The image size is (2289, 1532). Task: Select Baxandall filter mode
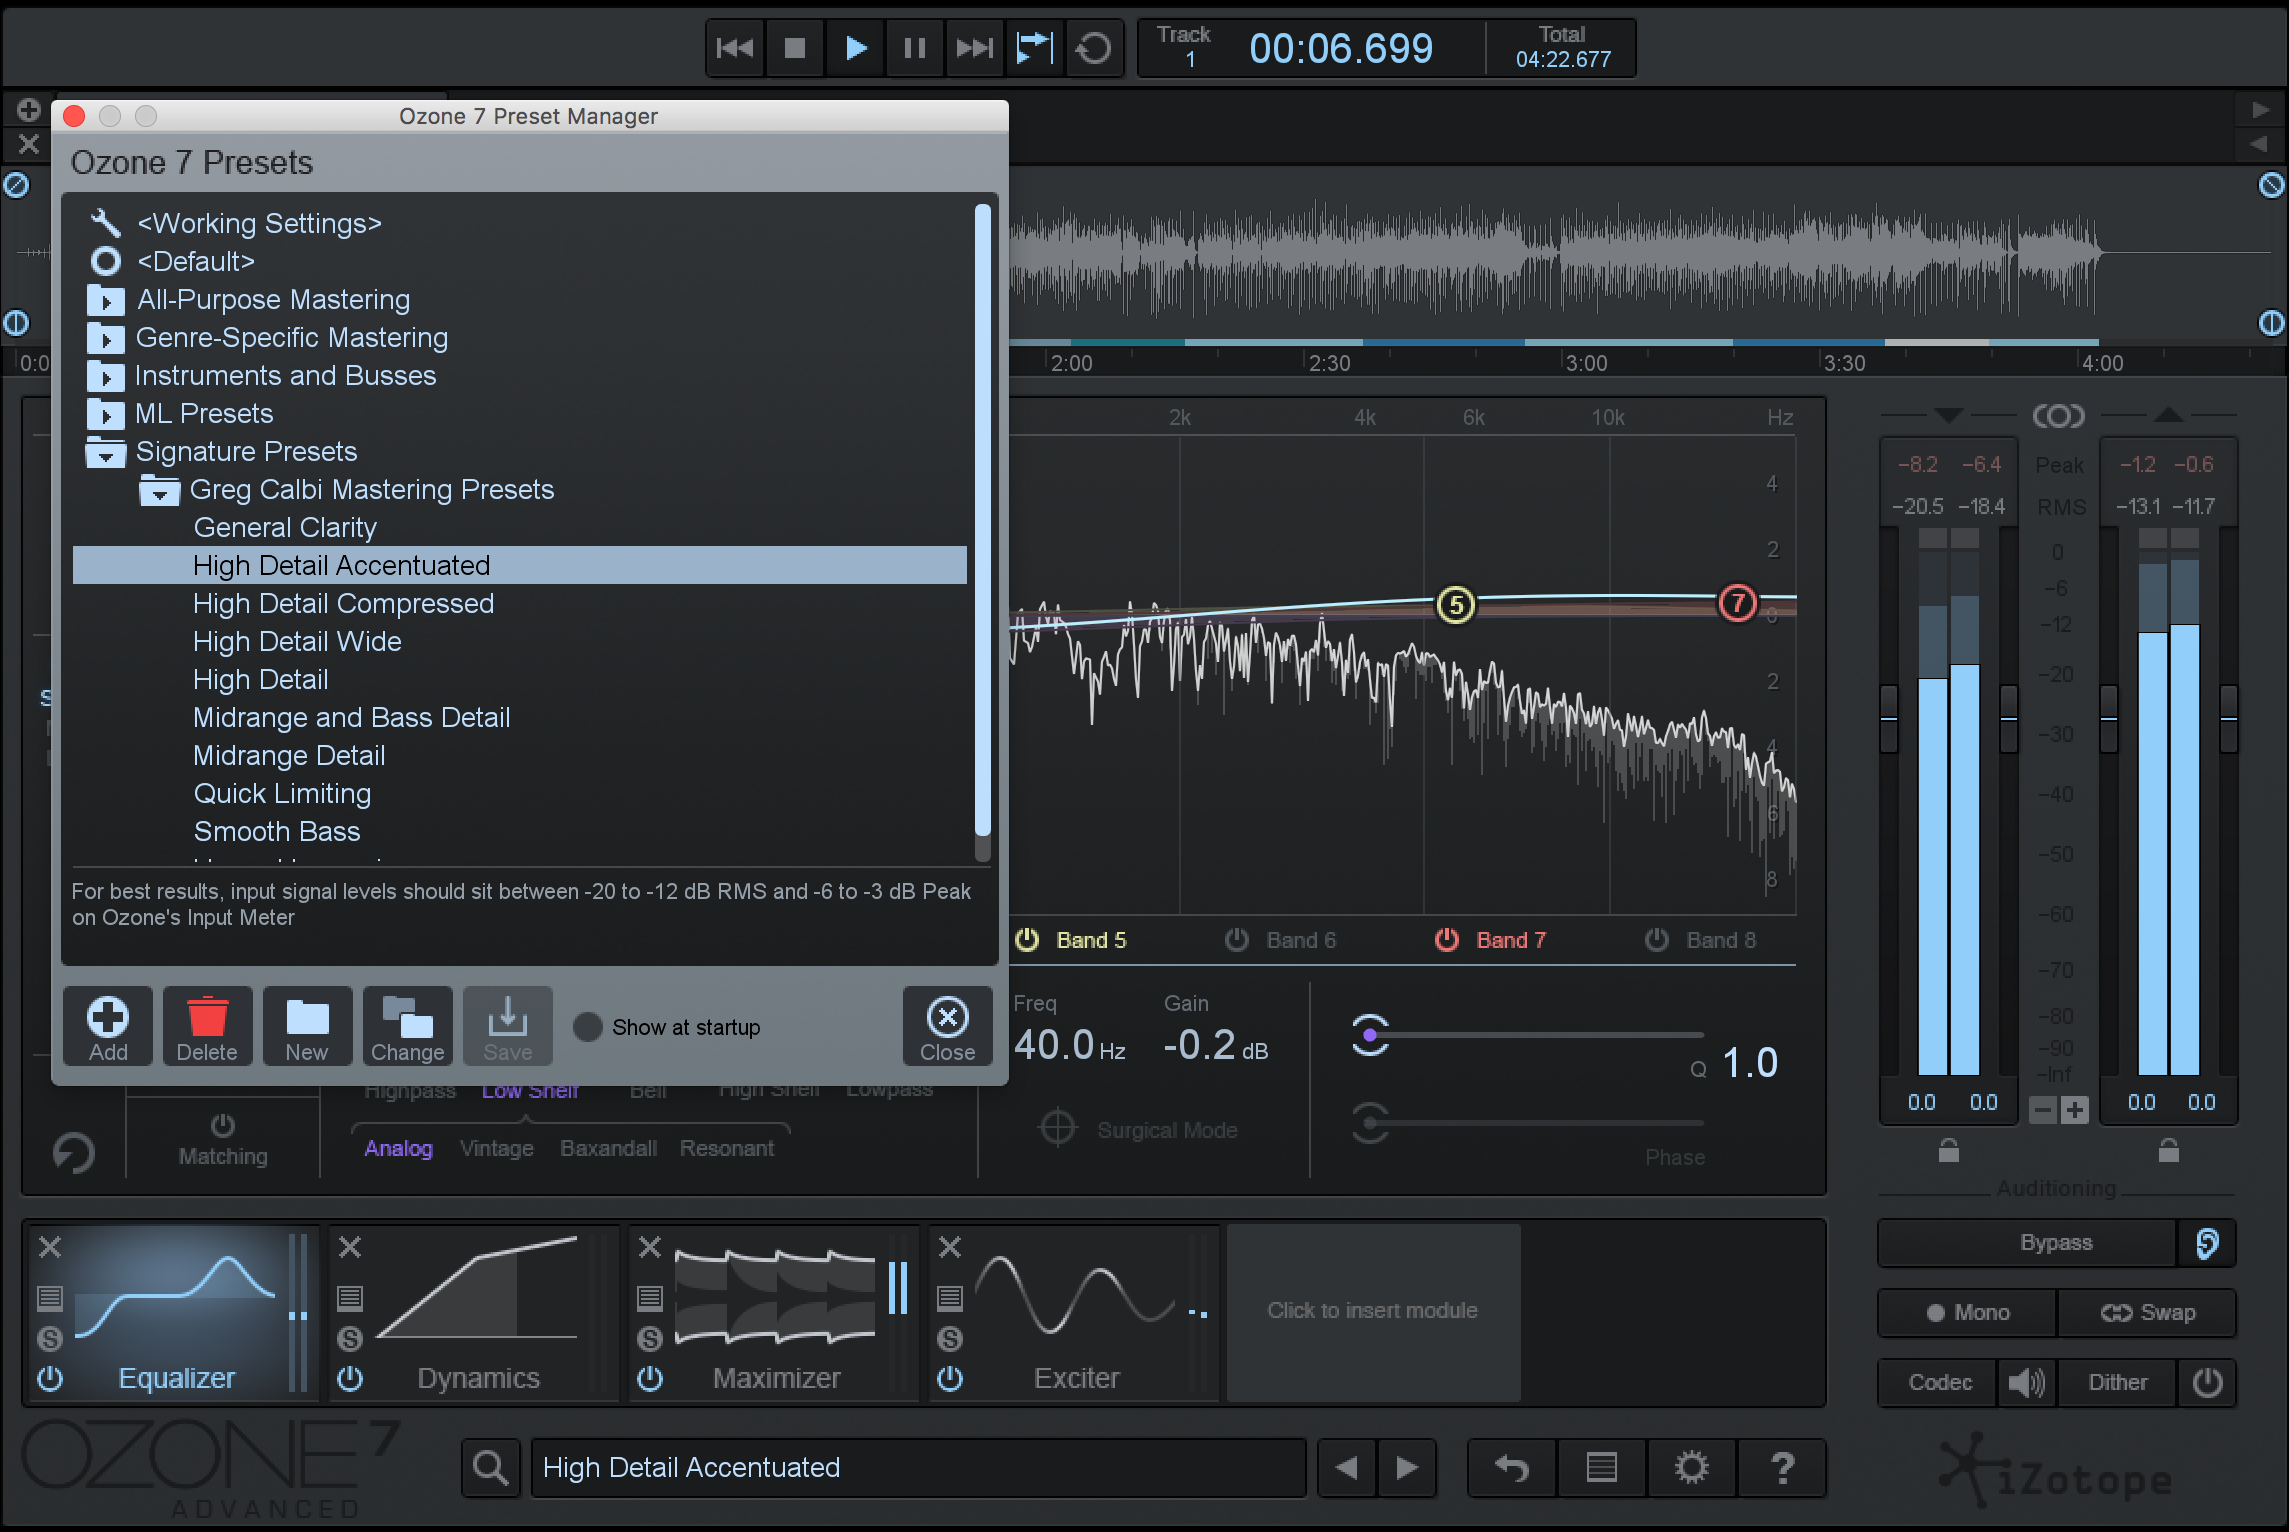[x=608, y=1148]
